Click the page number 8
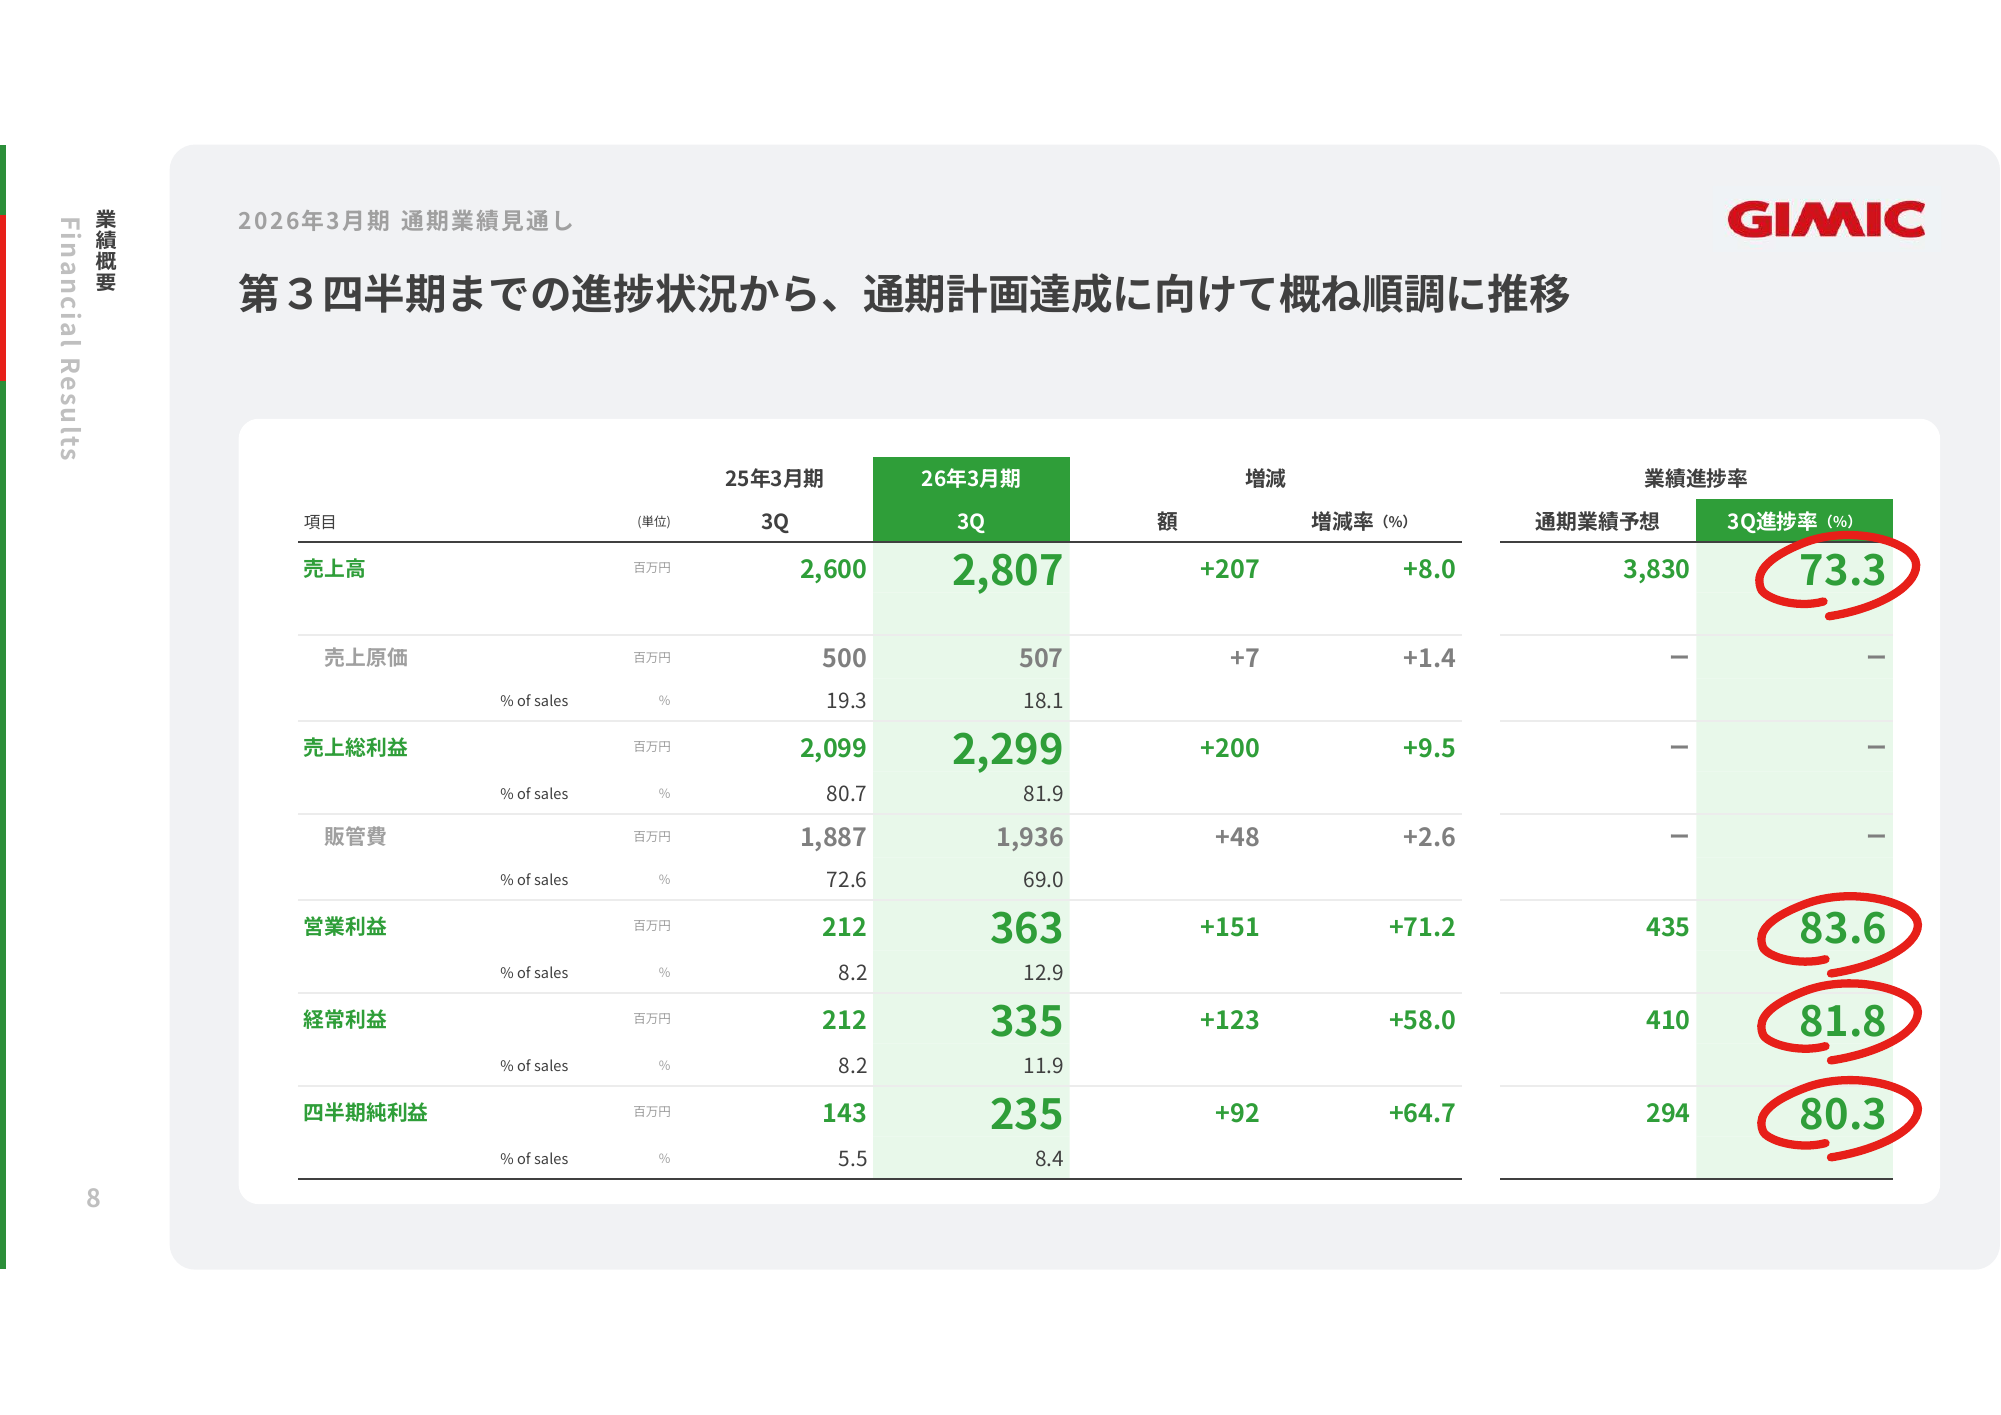Viewport: 2001px width, 1415px height. [93, 1198]
